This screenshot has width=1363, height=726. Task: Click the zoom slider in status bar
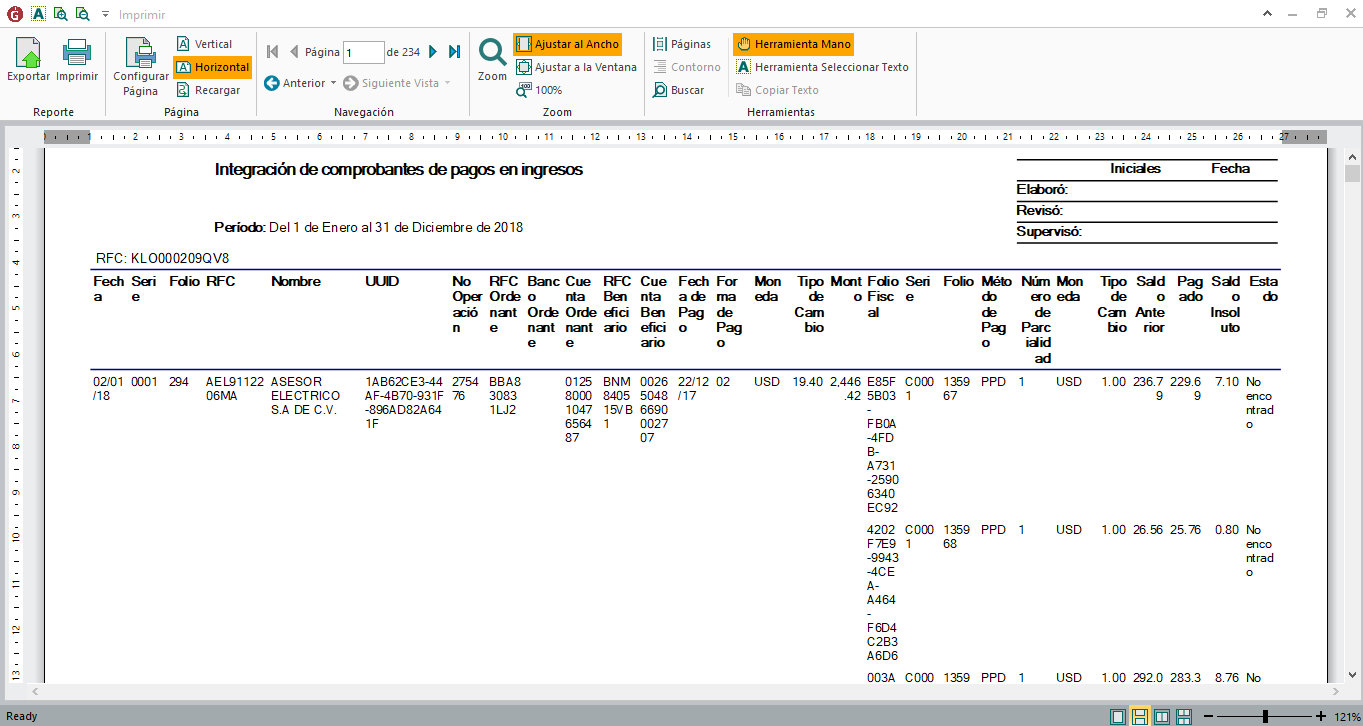point(1265,716)
